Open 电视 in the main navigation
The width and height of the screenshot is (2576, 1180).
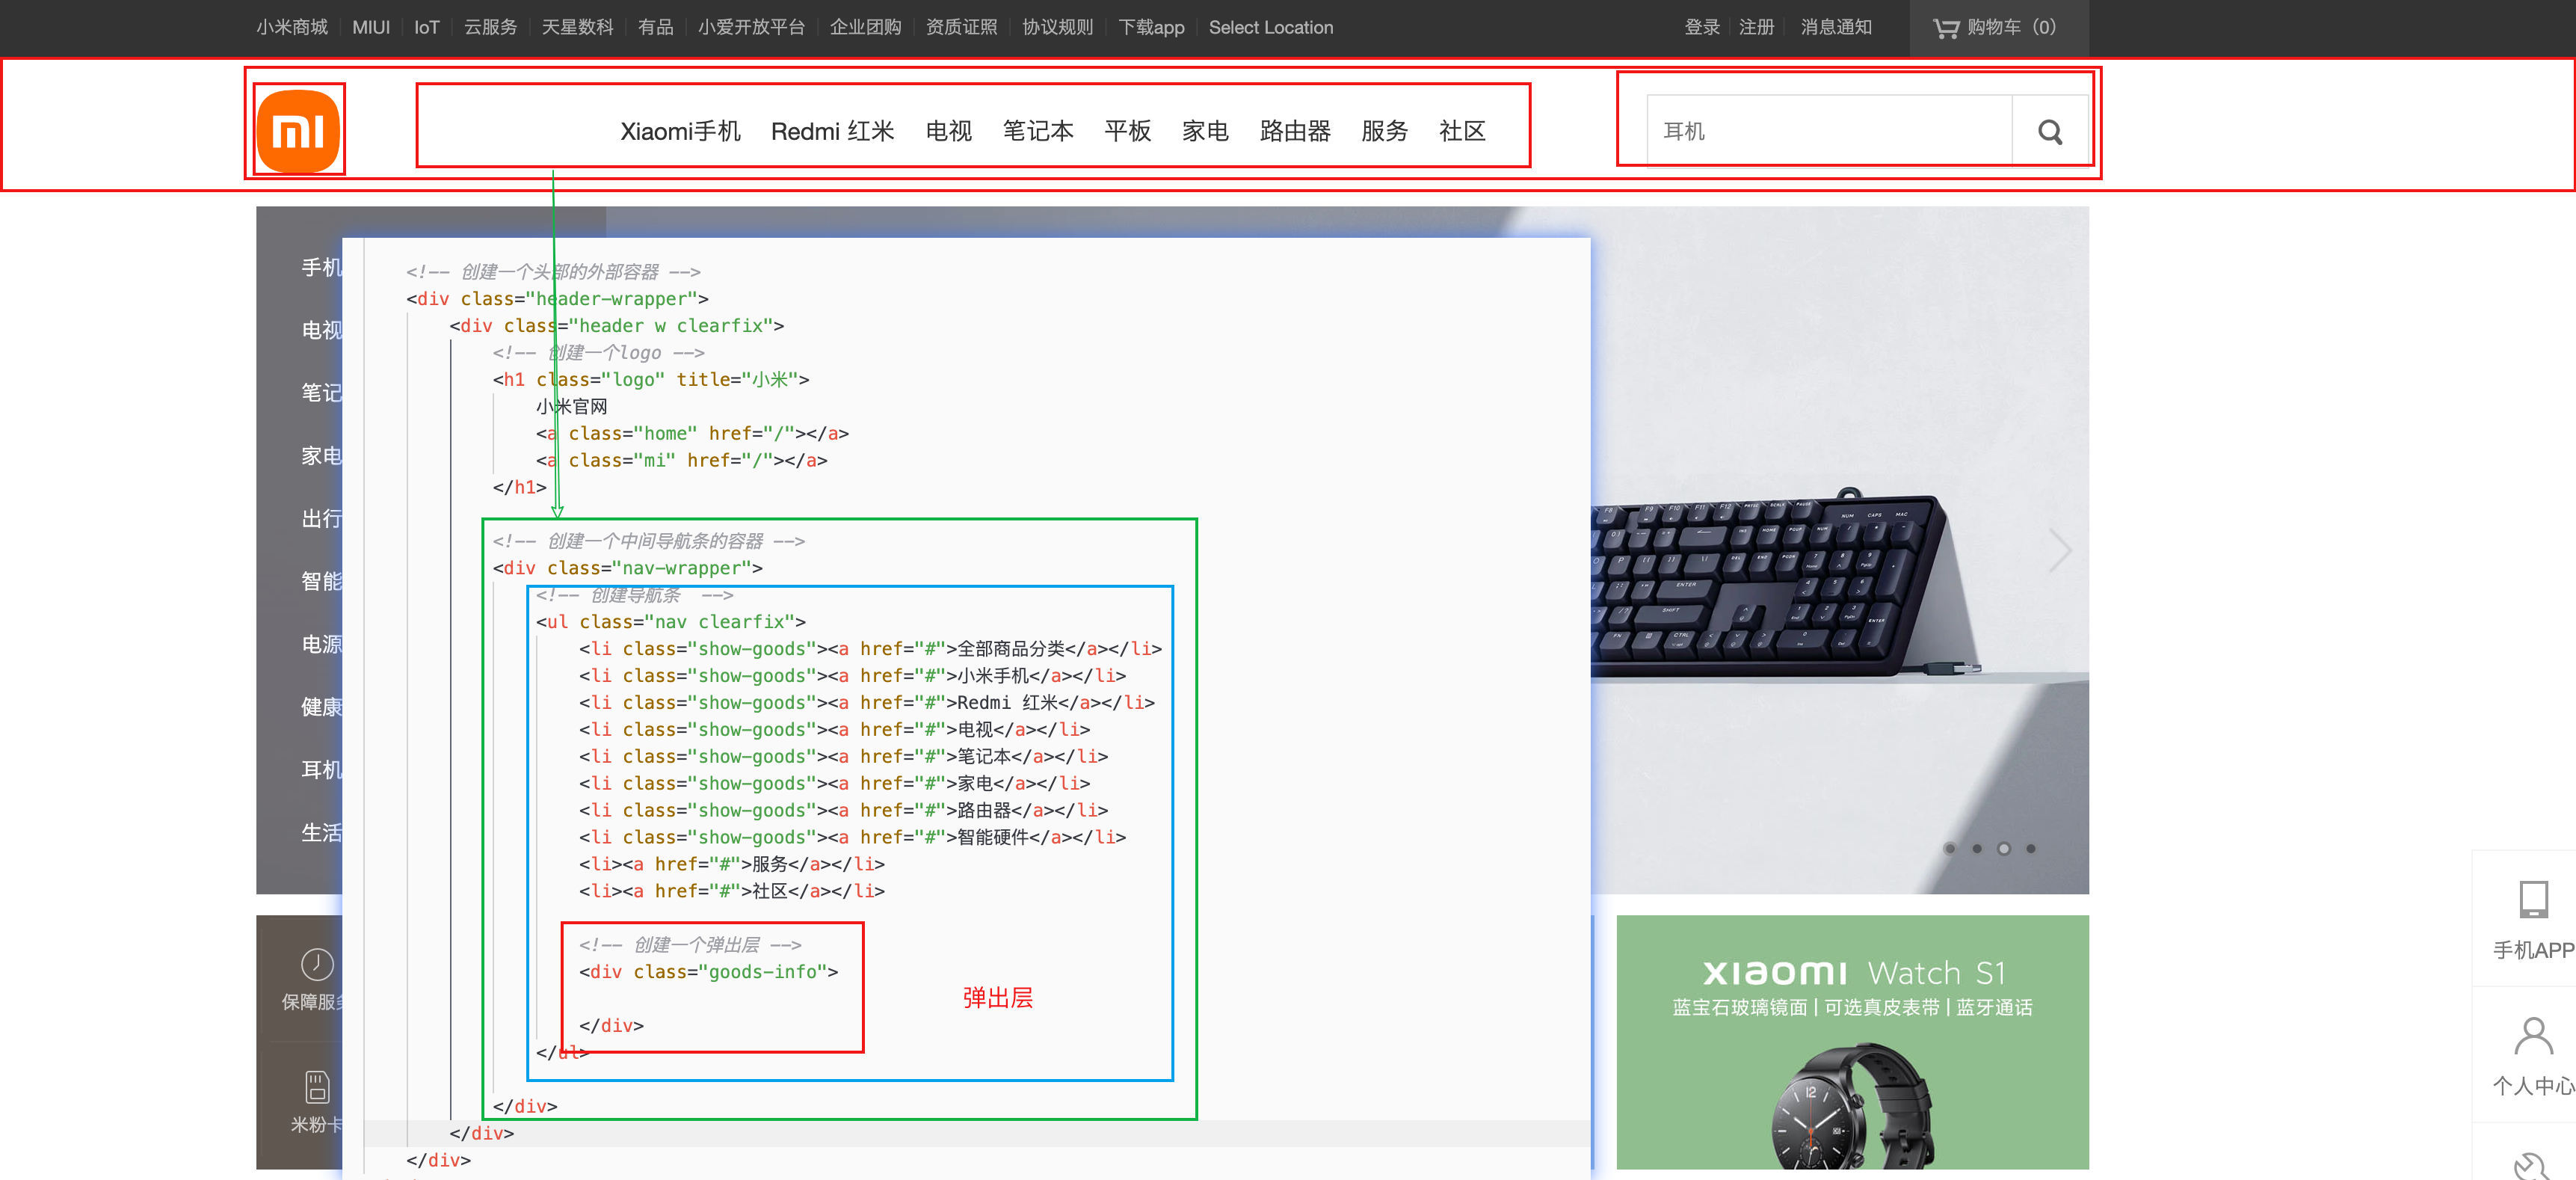click(x=948, y=131)
